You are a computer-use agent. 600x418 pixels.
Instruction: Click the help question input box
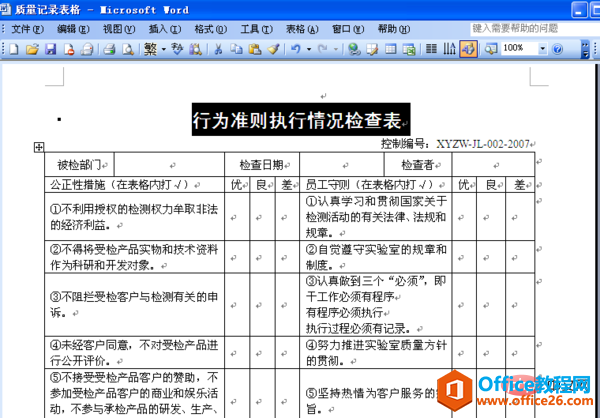[x=535, y=29]
